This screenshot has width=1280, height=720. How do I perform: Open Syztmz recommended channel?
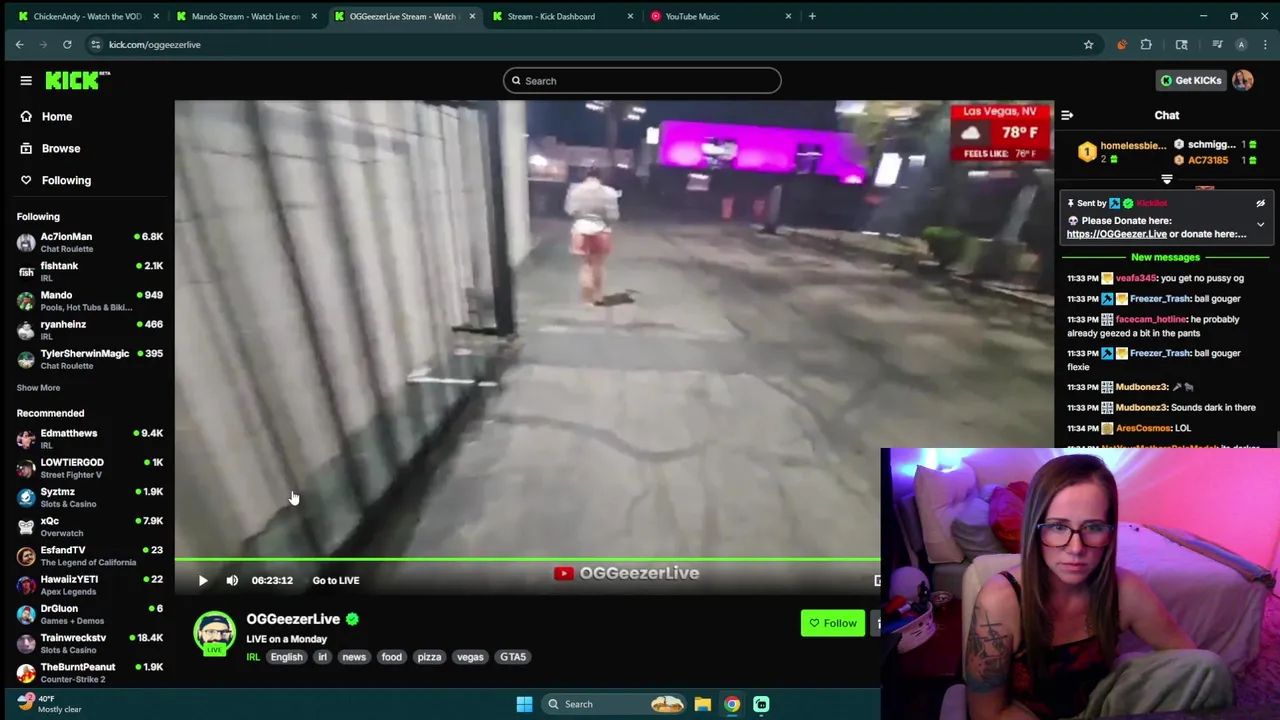pyautogui.click(x=90, y=496)
